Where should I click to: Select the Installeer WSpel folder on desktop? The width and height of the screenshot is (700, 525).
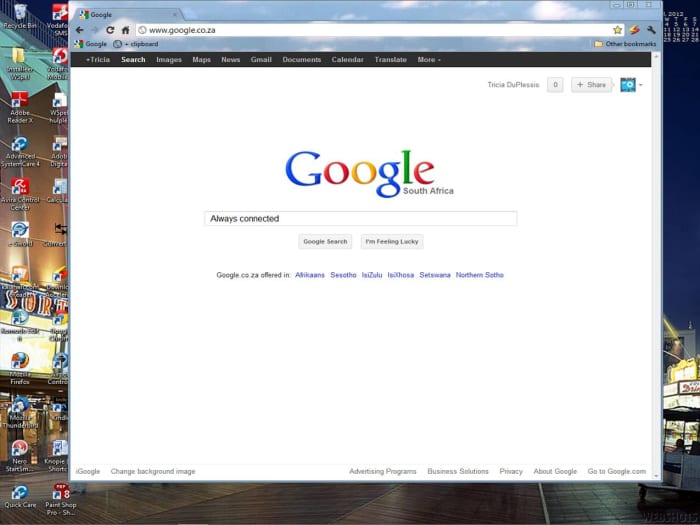pos(20,63)
